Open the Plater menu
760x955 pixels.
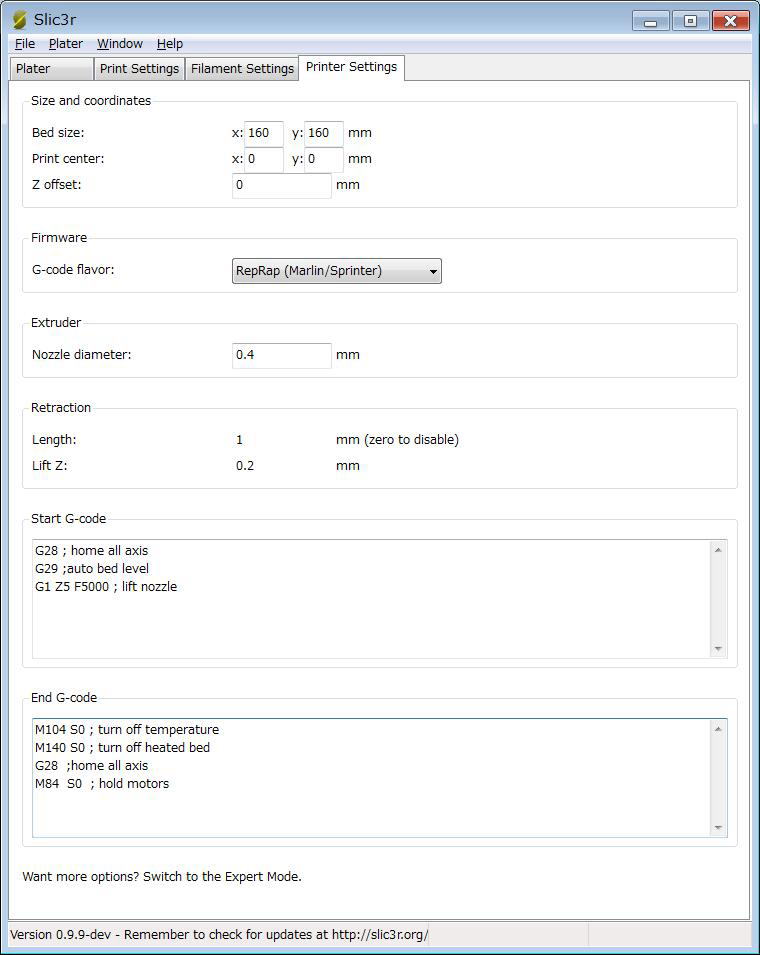(66, 44)
